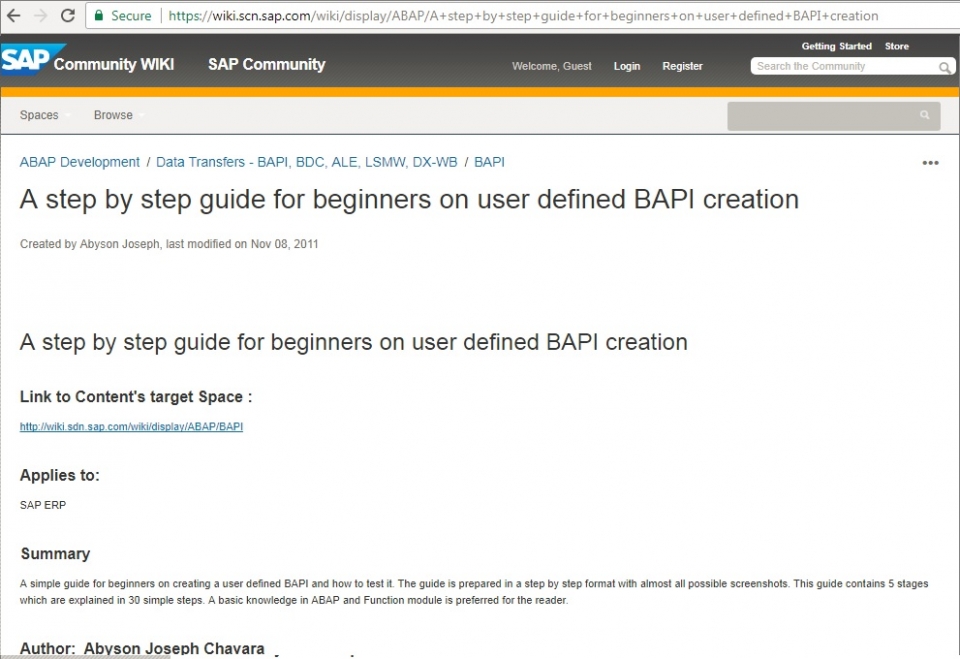
Task: Expand the Browse dropdown menu
Action: (x=114, y=115)
